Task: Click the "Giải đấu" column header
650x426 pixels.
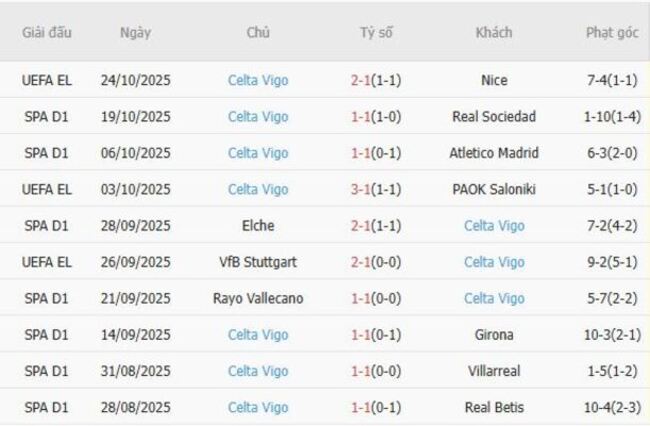Action: pos(46,32)
